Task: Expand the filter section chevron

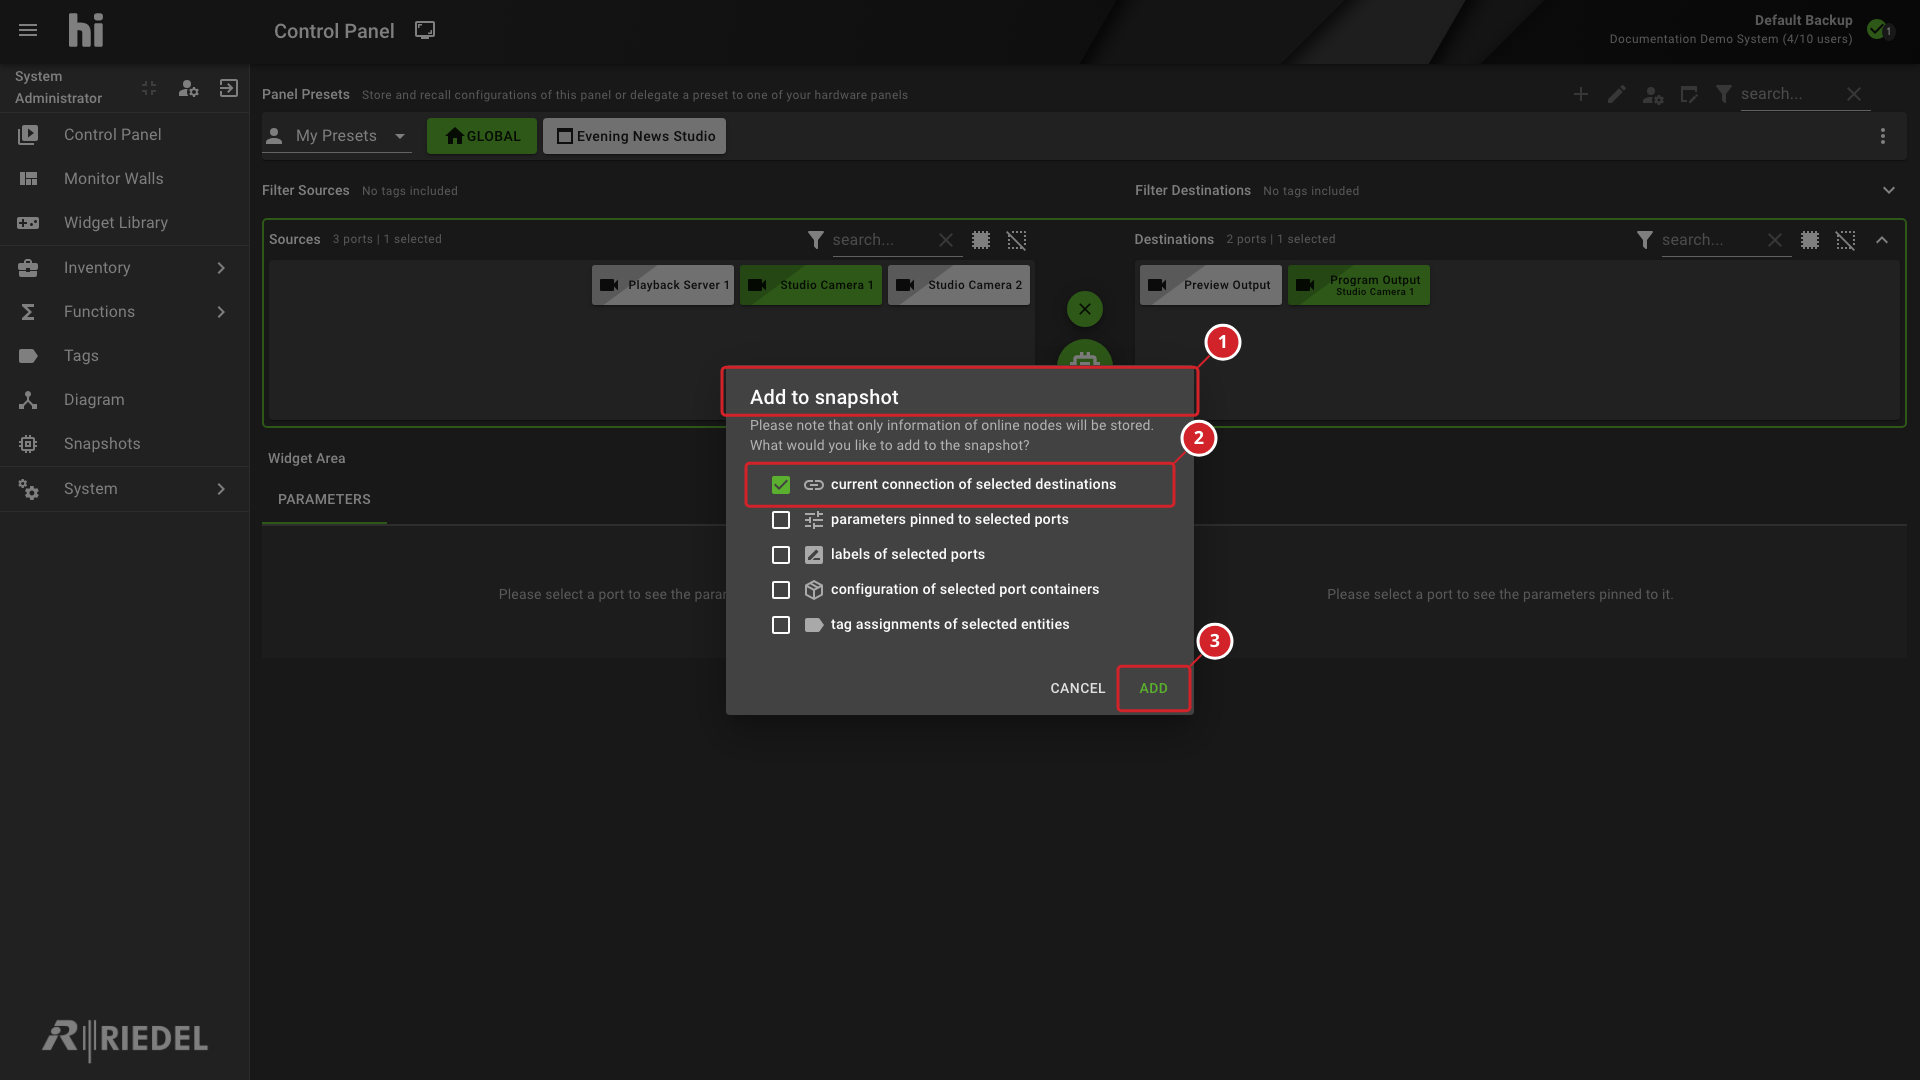Action: point(1889,190)
